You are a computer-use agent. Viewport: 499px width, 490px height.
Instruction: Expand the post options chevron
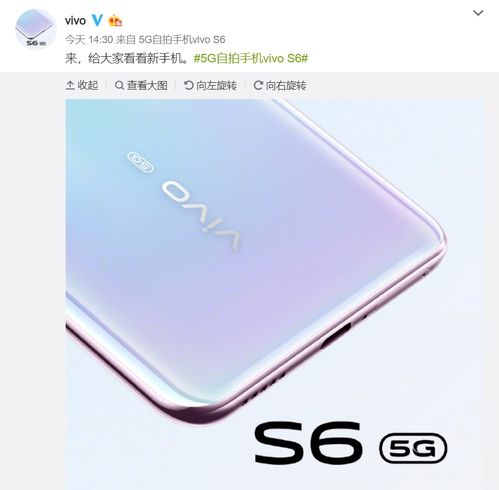point(478,13)
